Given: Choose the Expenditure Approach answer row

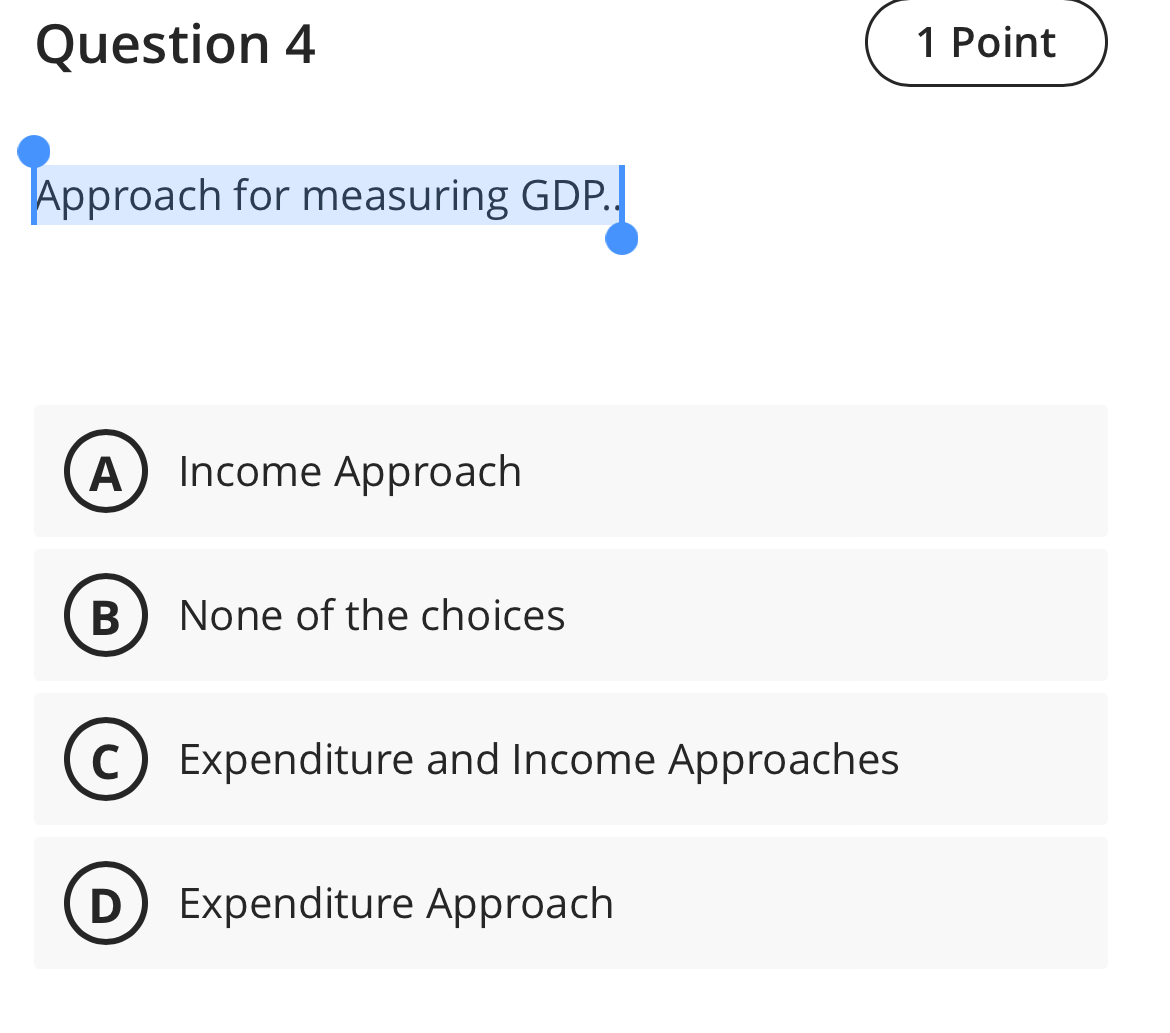Looking at the screenshot, I should click(x=570, y=902).
